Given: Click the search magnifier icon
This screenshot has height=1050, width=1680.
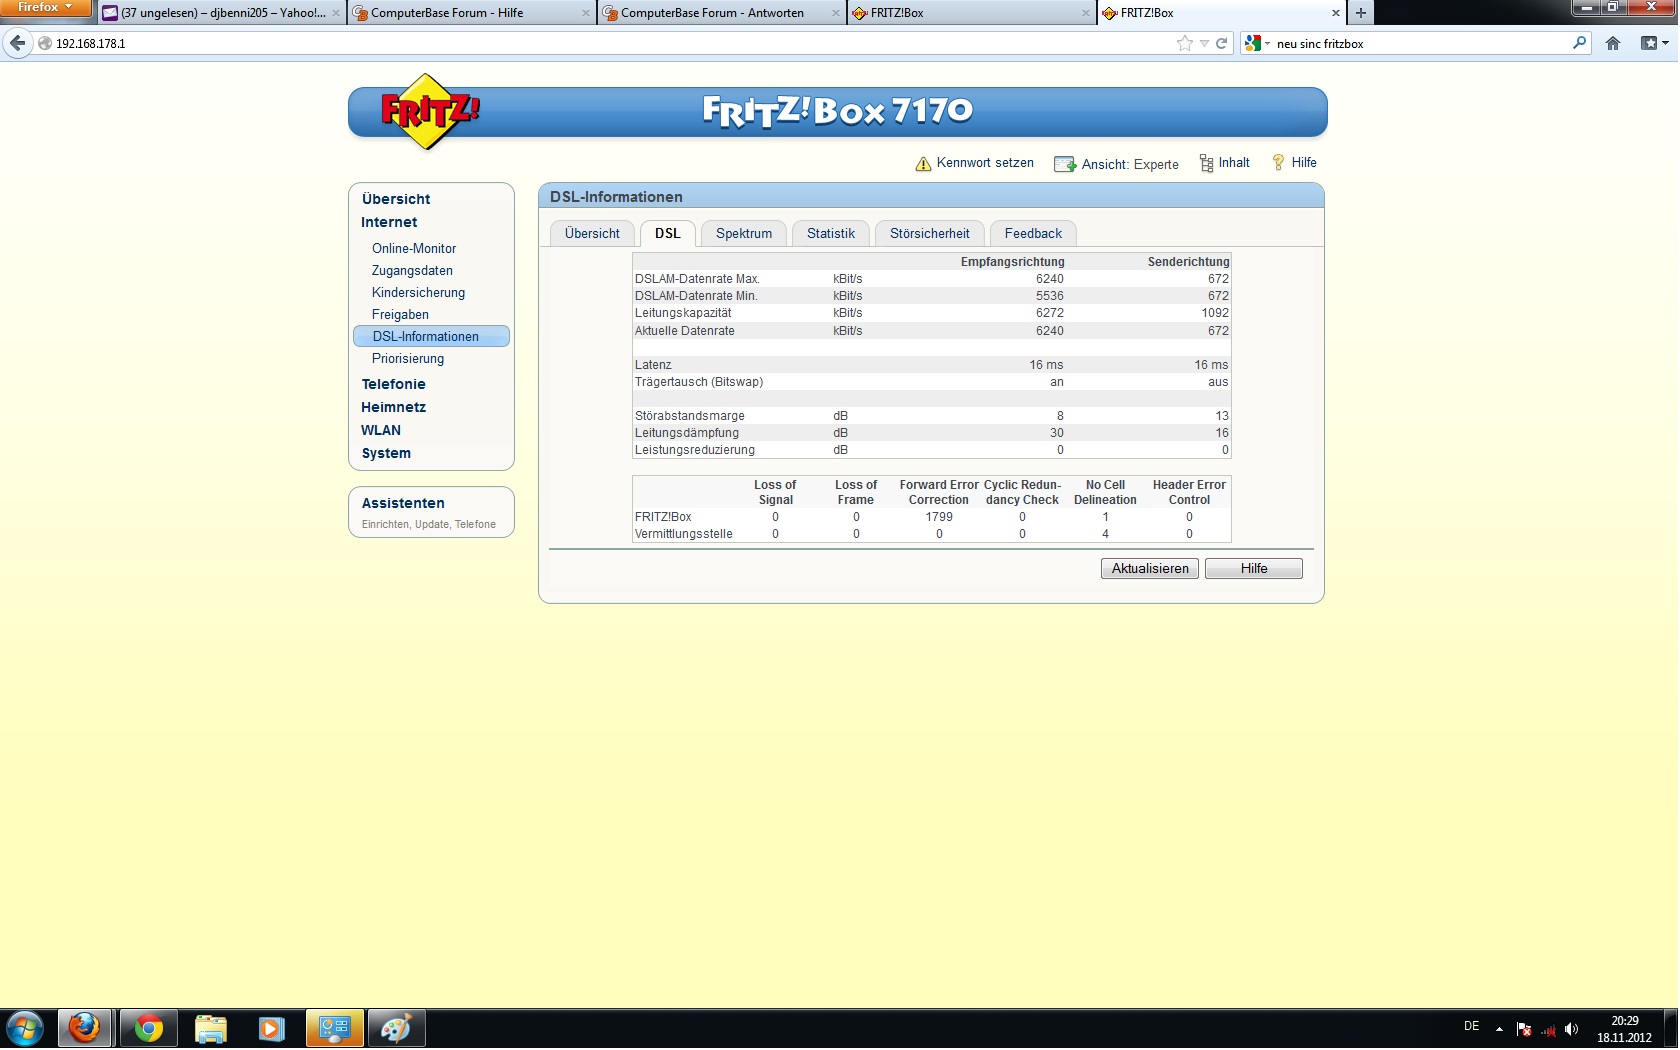Looking at the screenshot, I should click(x=1579, y=43).
